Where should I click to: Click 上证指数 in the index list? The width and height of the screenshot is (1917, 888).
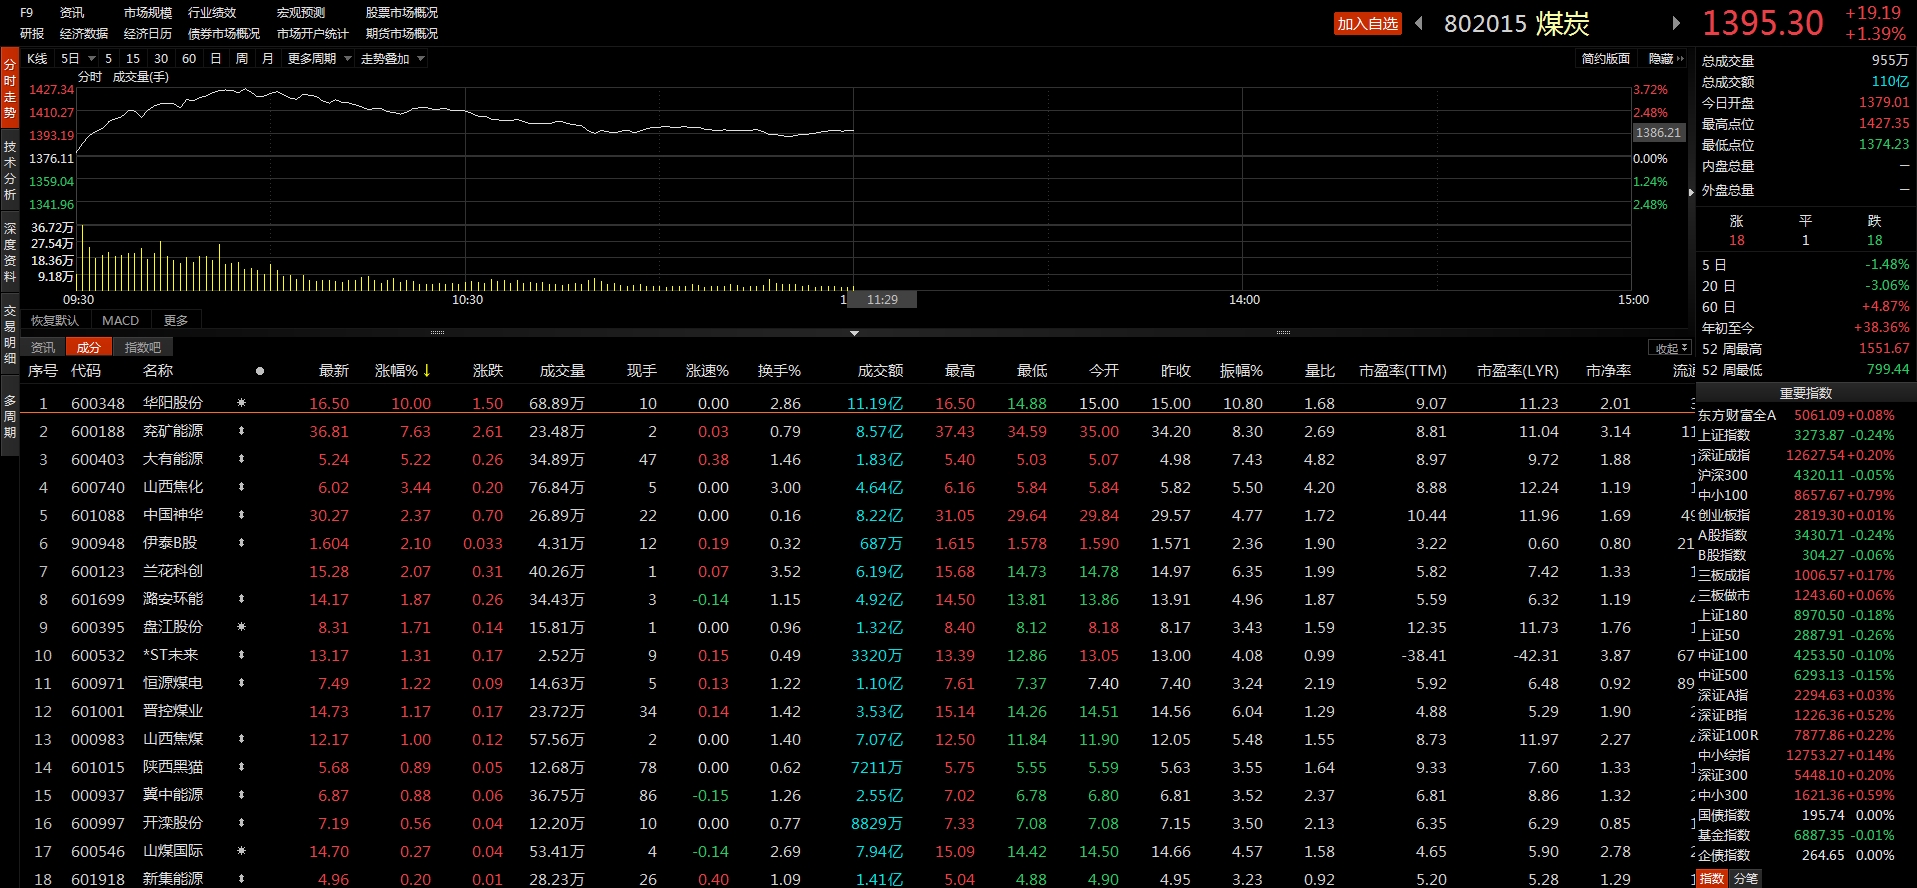point(1724,435)
